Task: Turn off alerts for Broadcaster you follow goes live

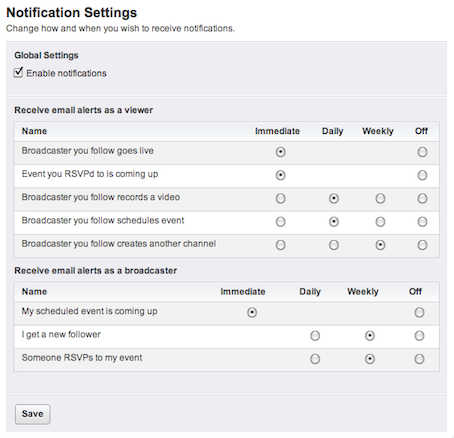Action: coord(422,152)
